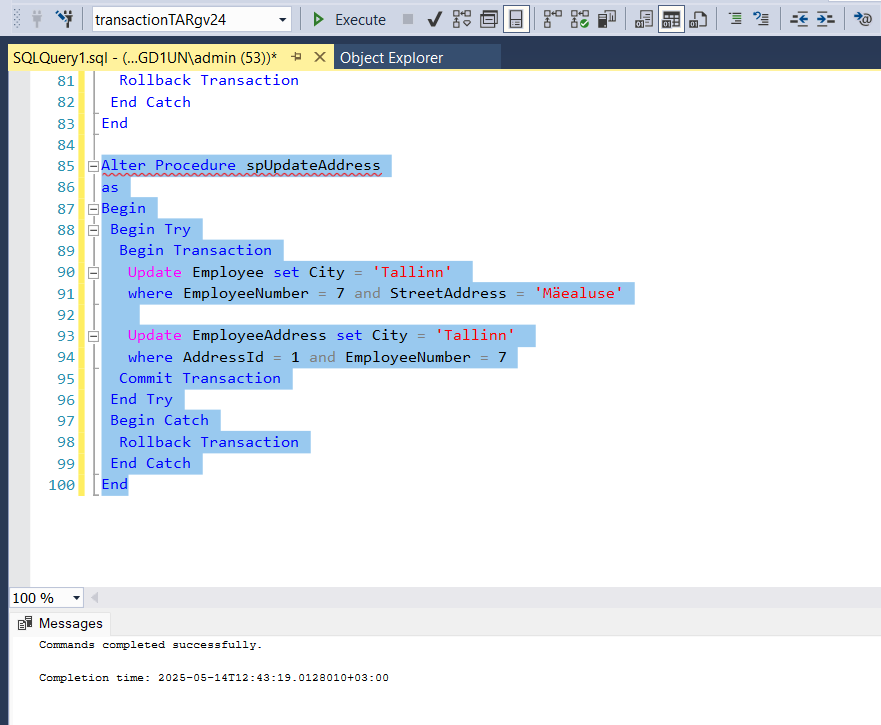Screen dimensions: 881x725
Task: Click 'Begin Catch' on line 97
Action: coord(160,421)
